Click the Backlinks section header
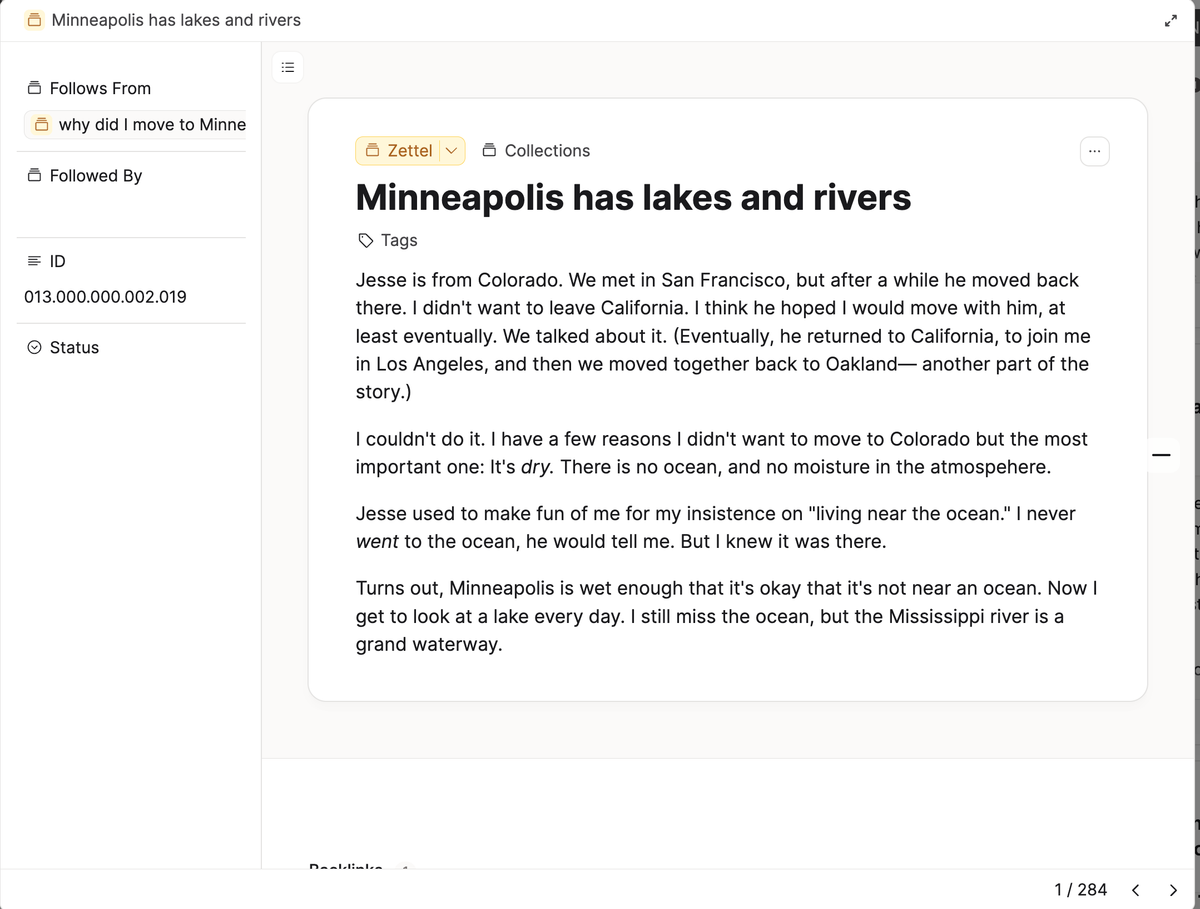The image size is (1200, 909). point(346,866)
